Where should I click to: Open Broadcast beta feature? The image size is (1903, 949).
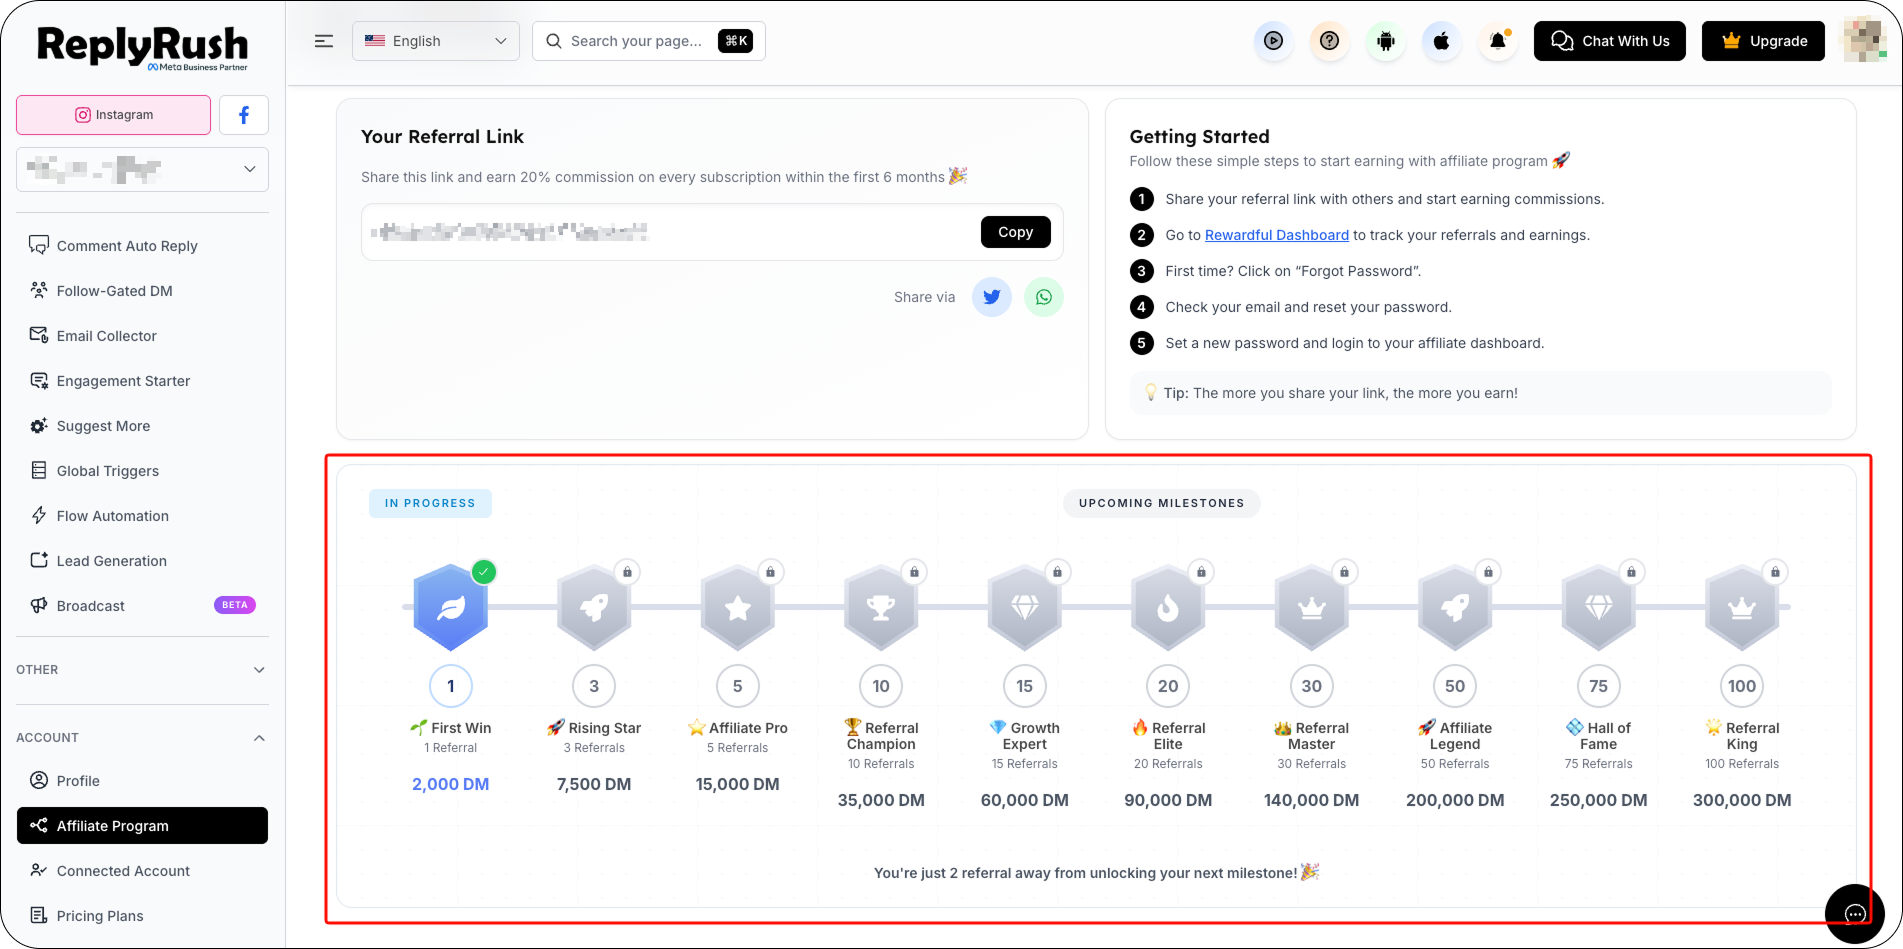[142, 606]
